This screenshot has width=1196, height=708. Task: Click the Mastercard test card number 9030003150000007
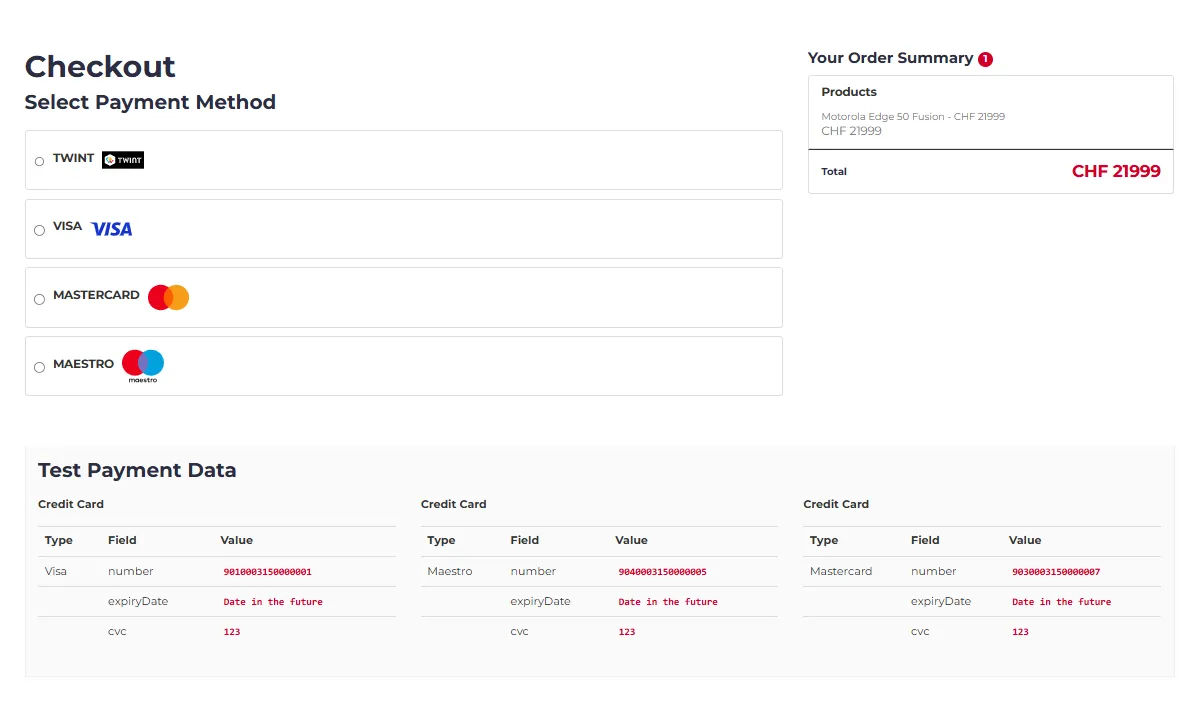(1055, 572)
